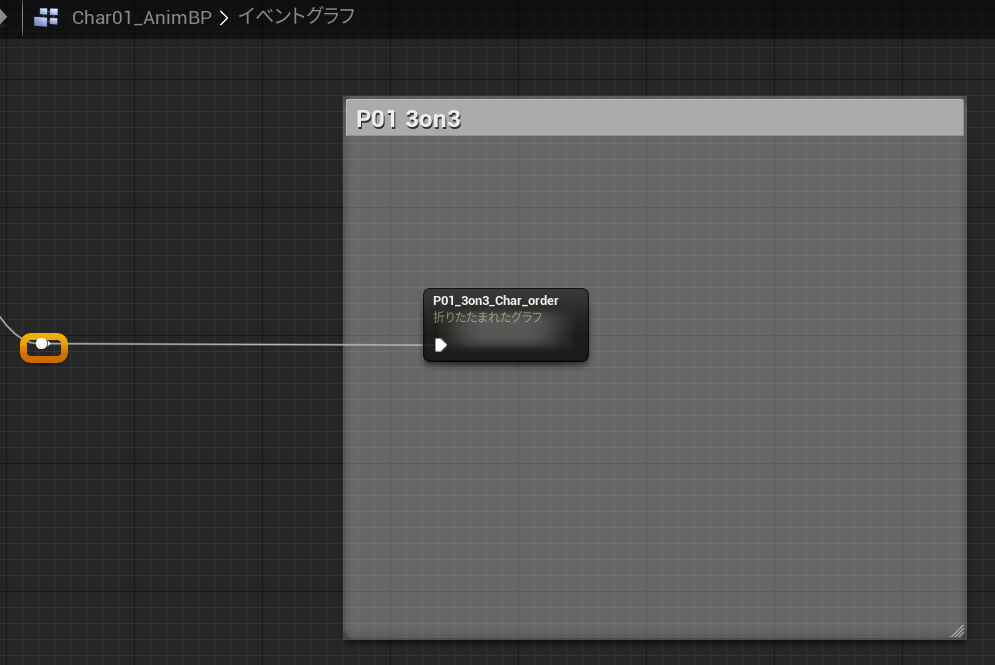Select the orange-highlighted reroute node
Viewport: 995px width, 665px height.
click(x=44, y=347)
